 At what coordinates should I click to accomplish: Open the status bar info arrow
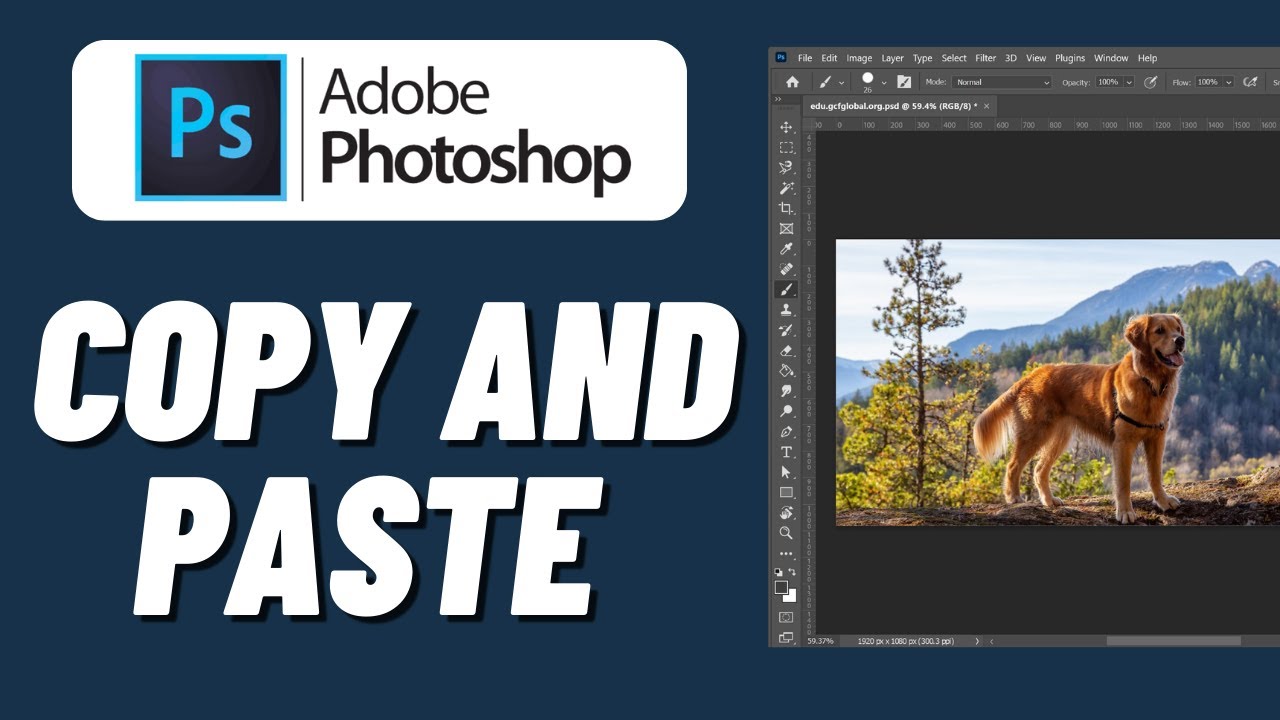(x=977, y=641)
